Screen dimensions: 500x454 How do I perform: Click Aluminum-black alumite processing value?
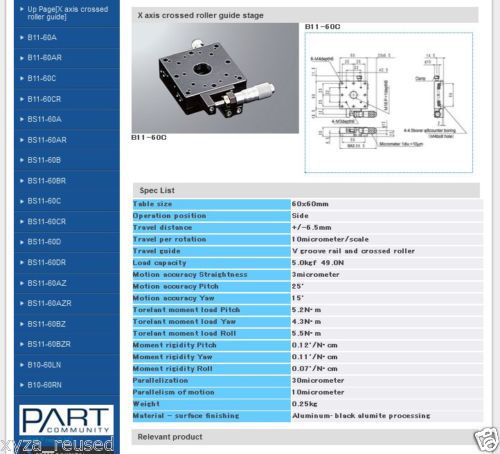[x=361, y=416]
